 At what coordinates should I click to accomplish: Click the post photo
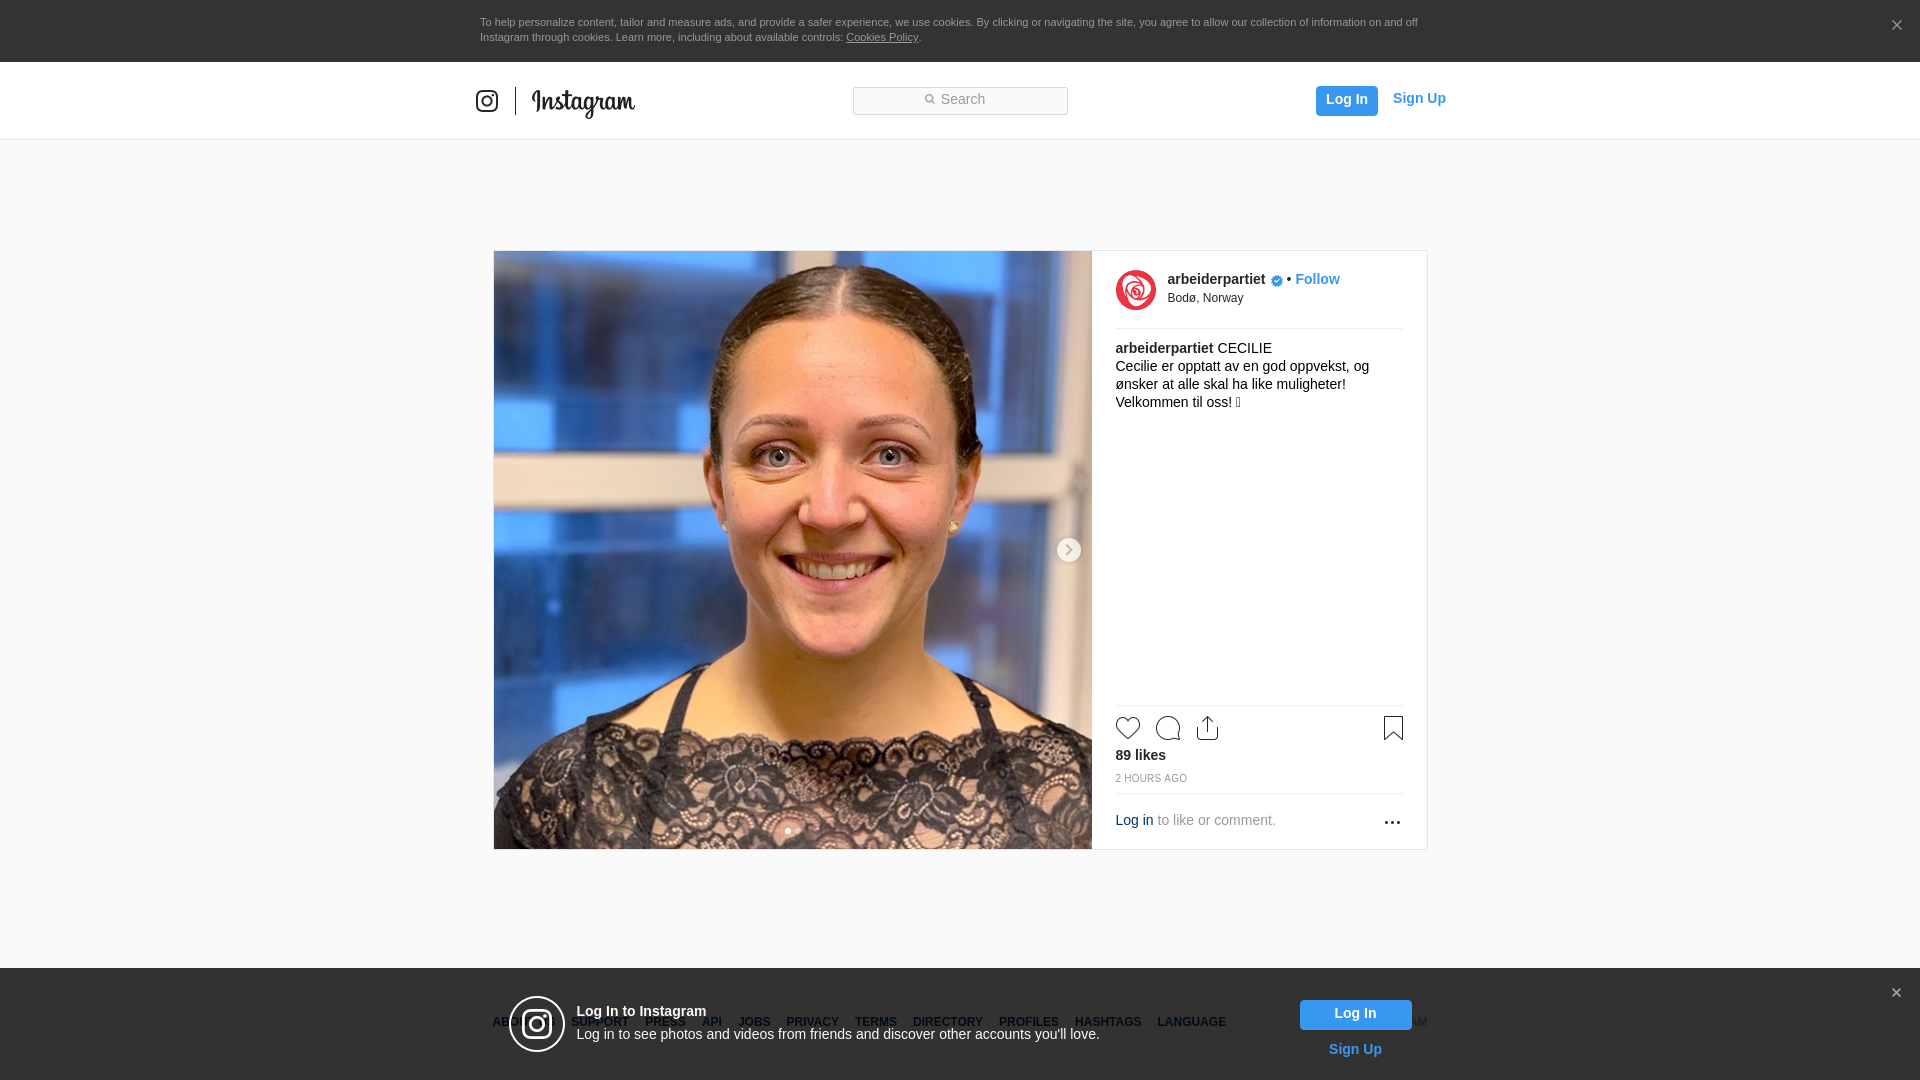(x=792, y=550)
